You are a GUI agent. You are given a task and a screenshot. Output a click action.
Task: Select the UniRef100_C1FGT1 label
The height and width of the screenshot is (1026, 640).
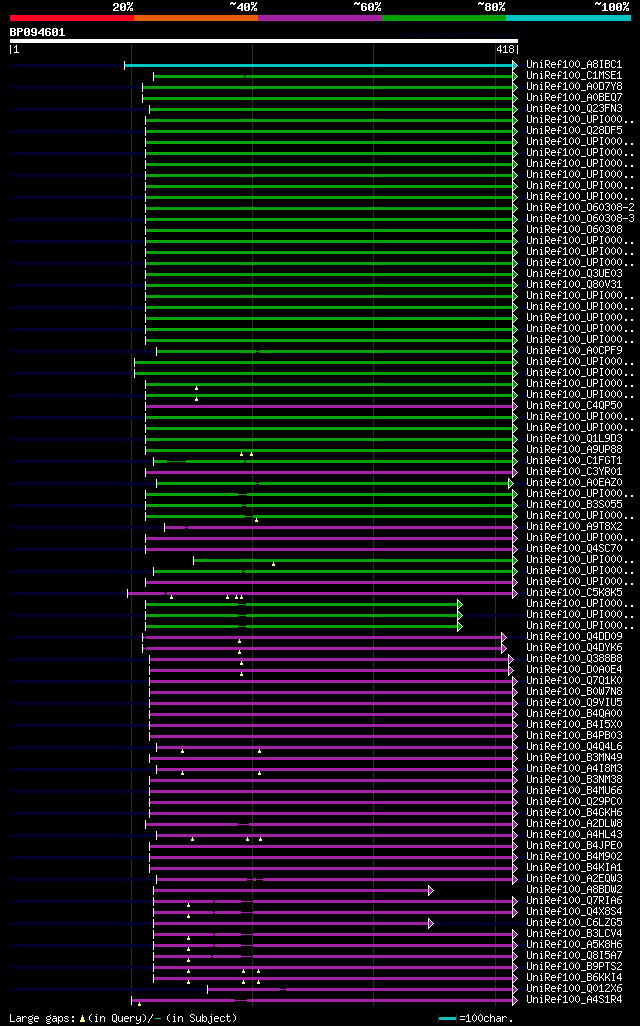[574, 461]
